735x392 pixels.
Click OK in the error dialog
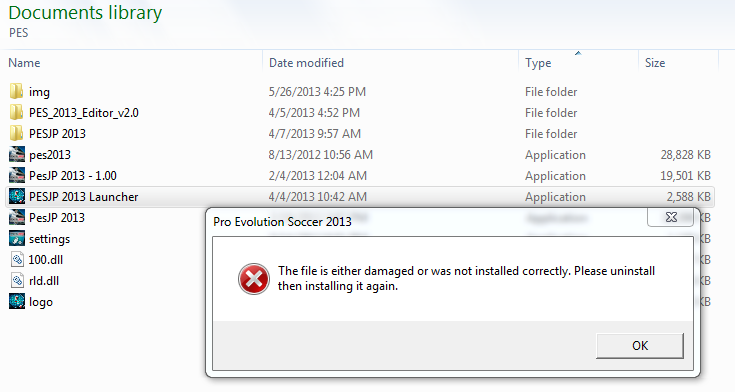(x=640, y=346)
